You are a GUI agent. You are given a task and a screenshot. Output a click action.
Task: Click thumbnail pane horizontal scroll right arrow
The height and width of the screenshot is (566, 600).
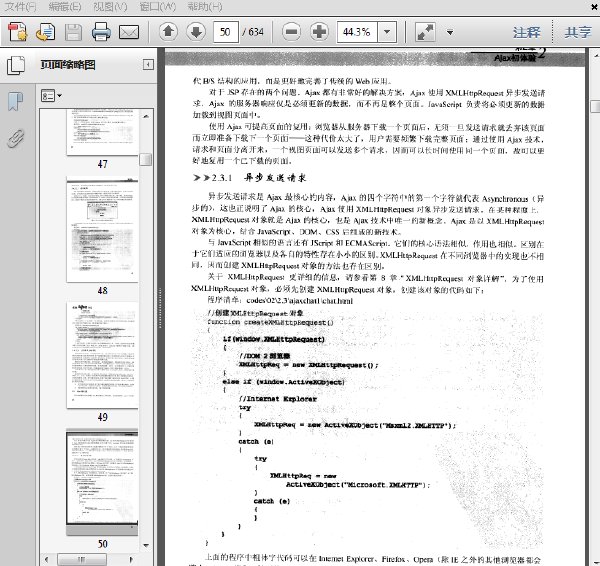131,559
